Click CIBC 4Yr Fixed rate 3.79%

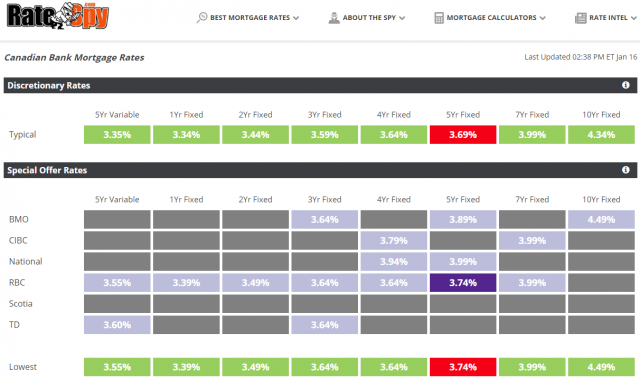pos(393,240)
